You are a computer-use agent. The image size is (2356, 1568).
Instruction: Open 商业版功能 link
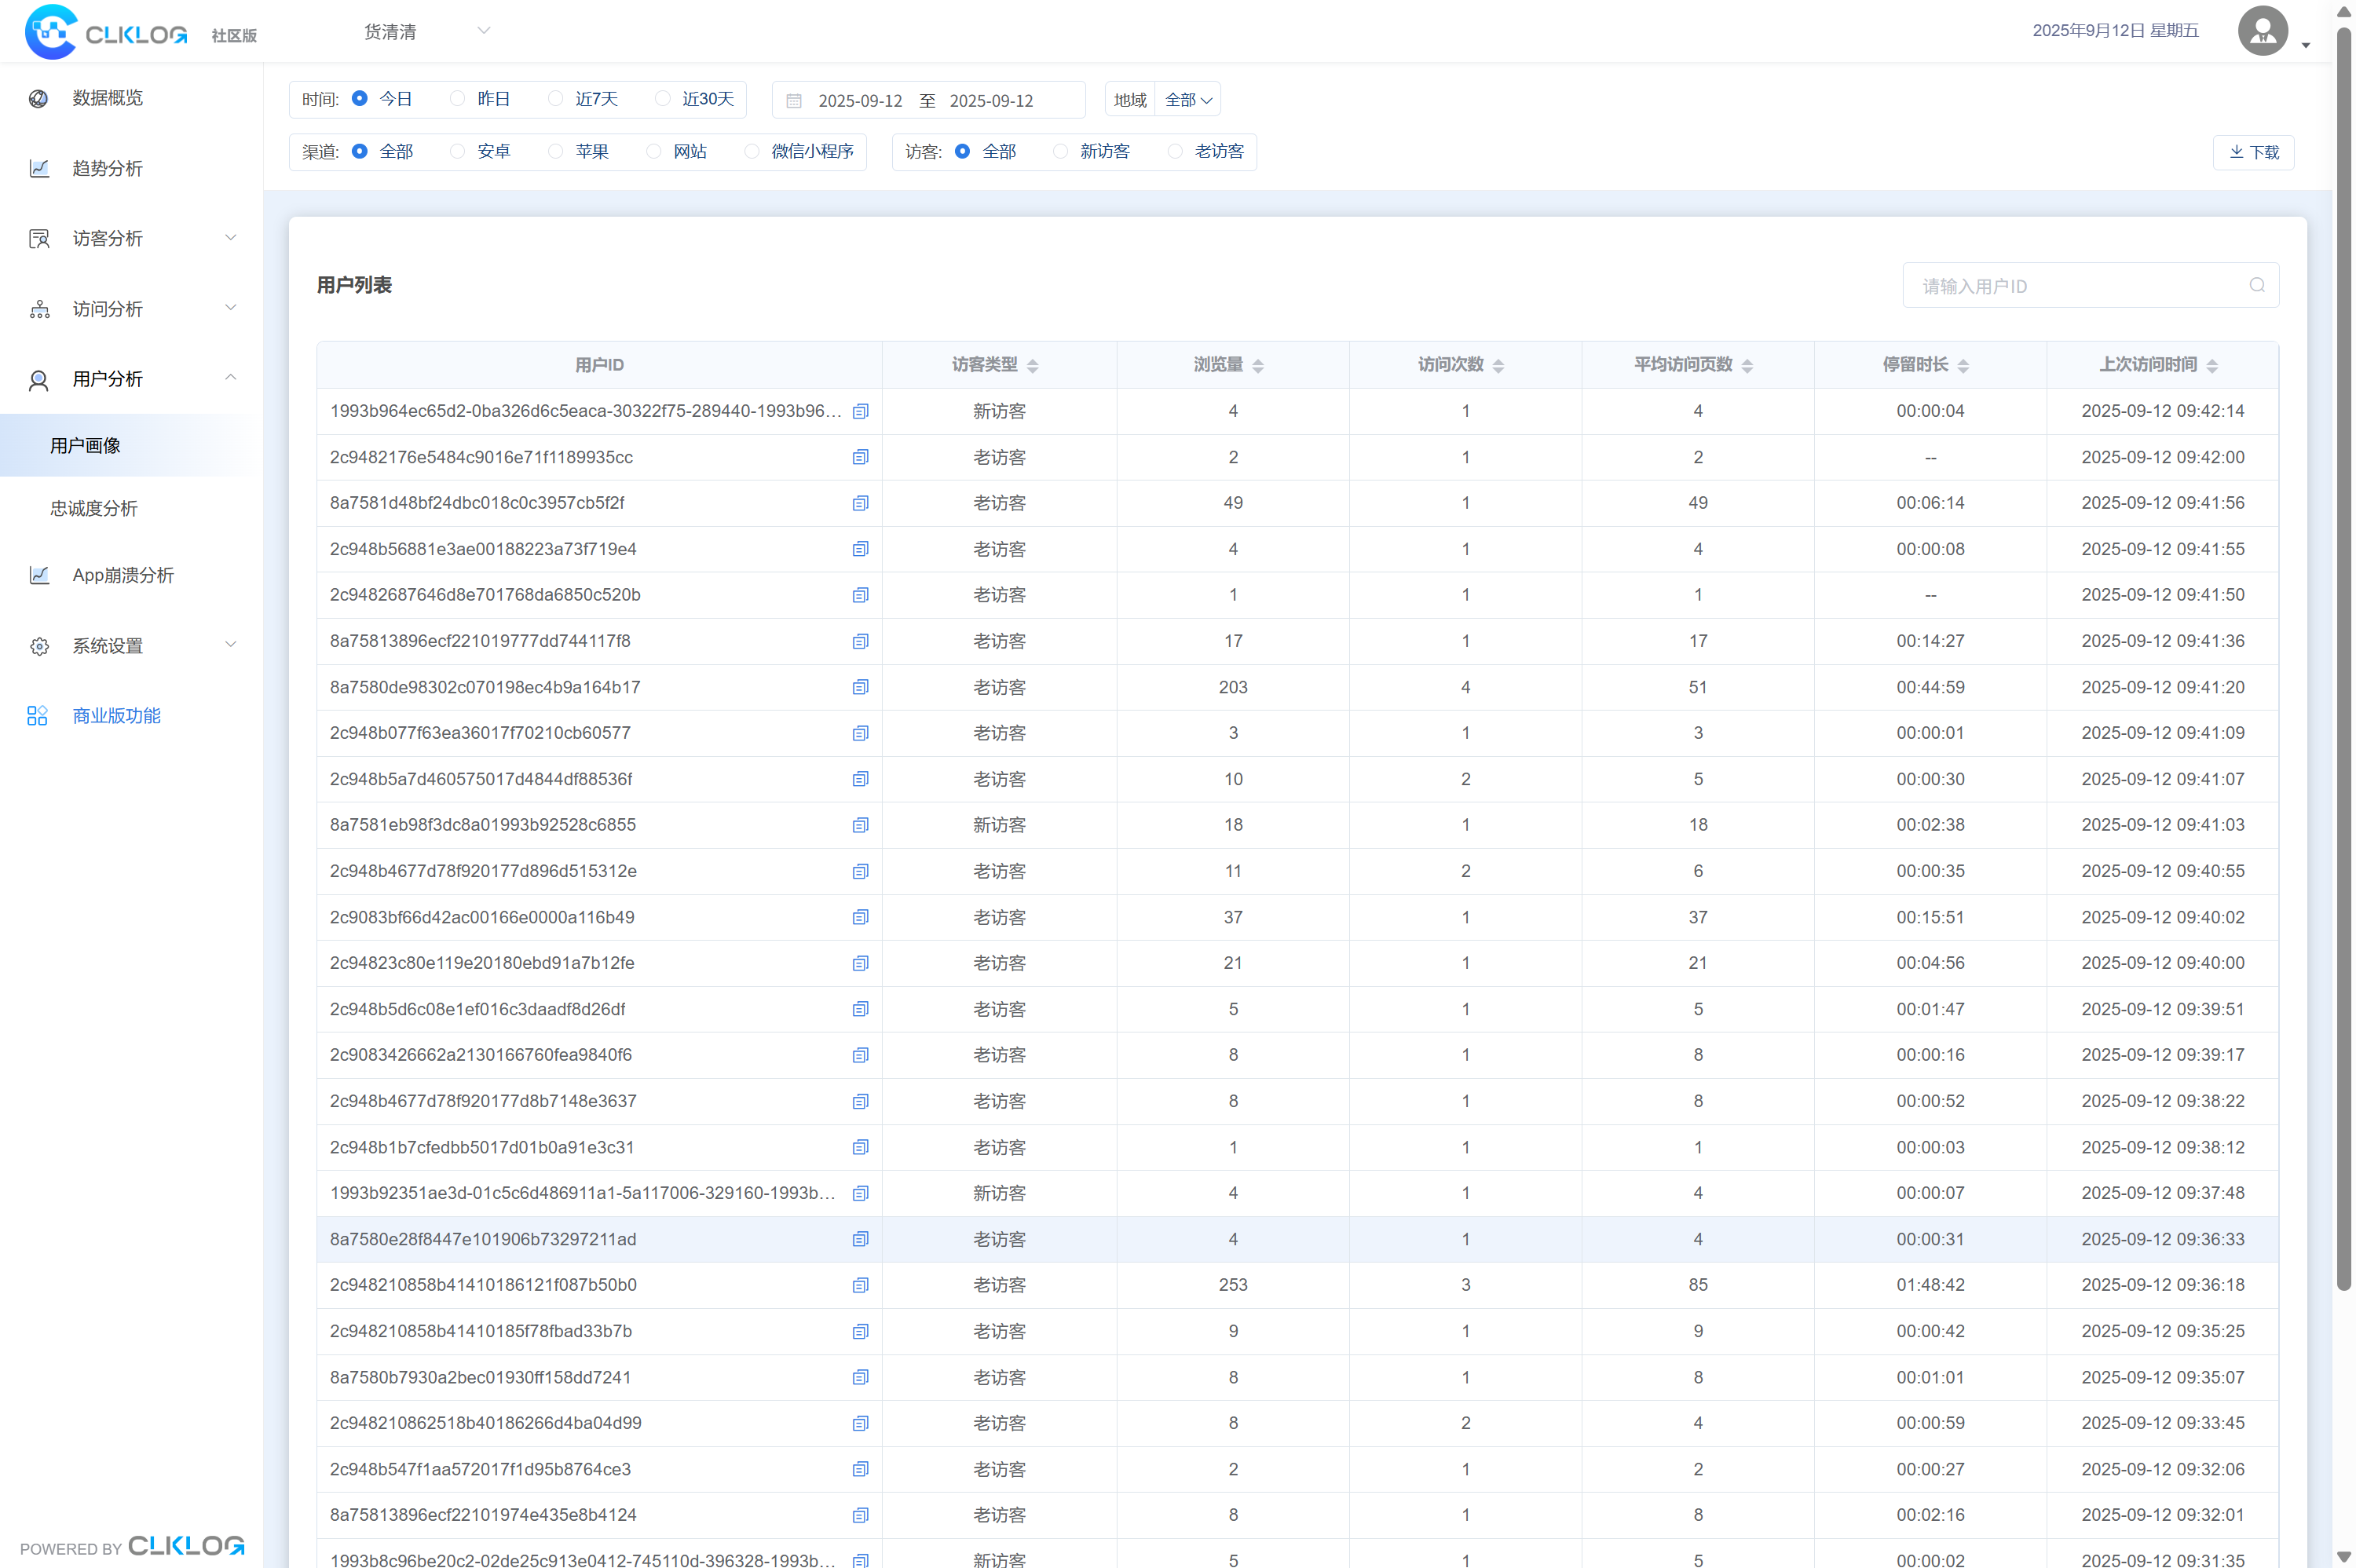point(116,715)
